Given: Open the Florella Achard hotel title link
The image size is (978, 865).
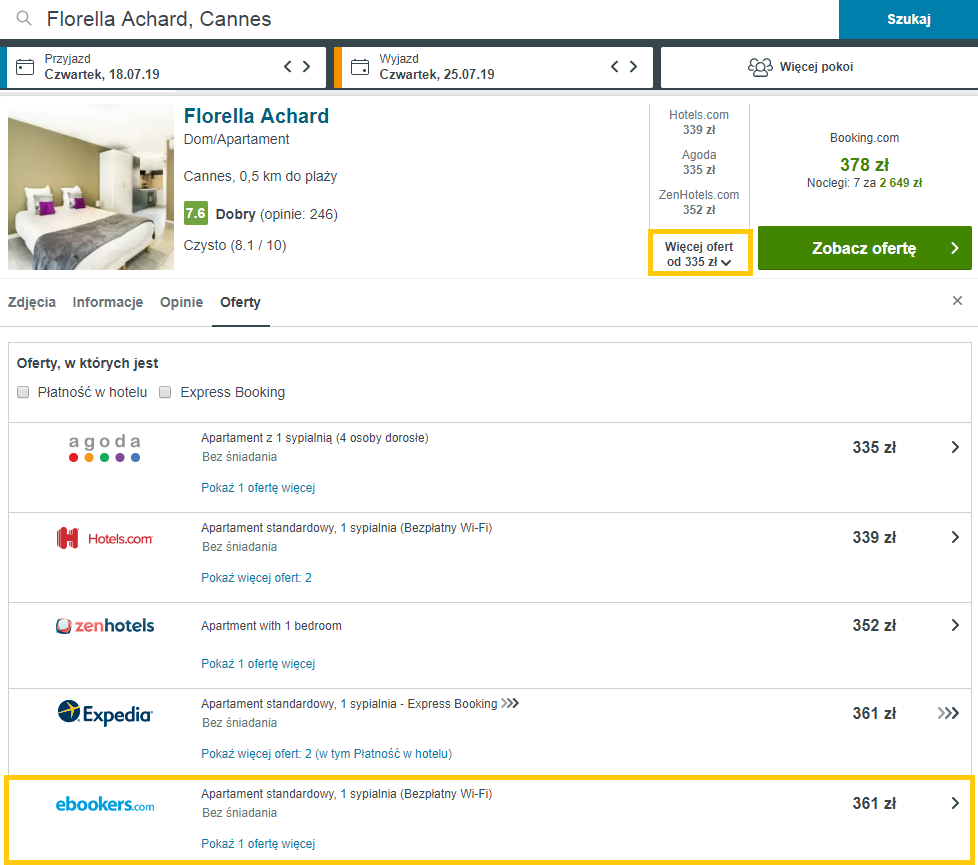Looking at the screenshot, I should point(256,116).
